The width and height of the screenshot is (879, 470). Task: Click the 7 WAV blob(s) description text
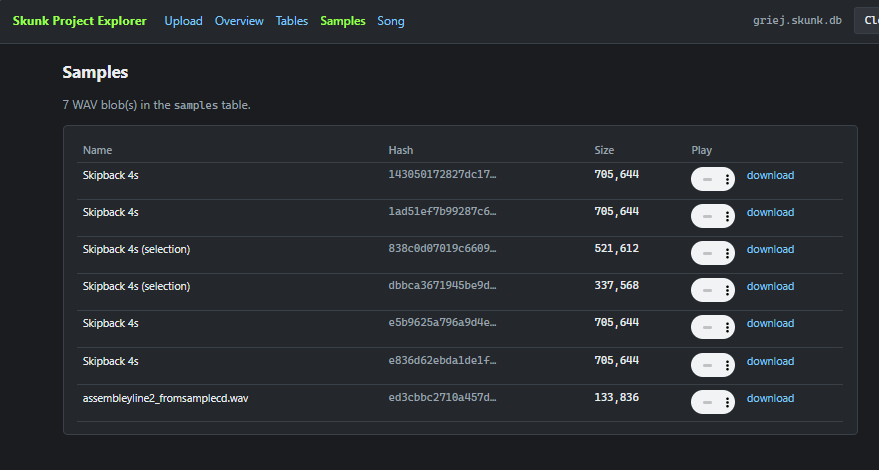(x=156, y=105)
